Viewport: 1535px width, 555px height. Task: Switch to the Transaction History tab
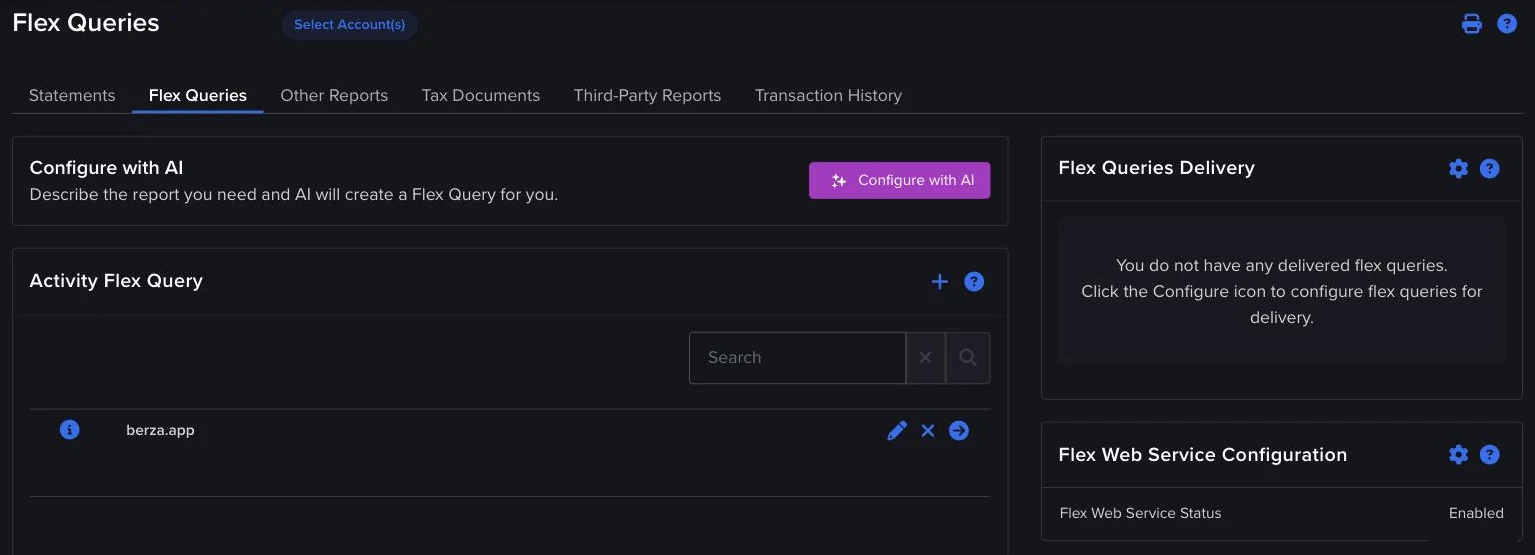point(828,95)
